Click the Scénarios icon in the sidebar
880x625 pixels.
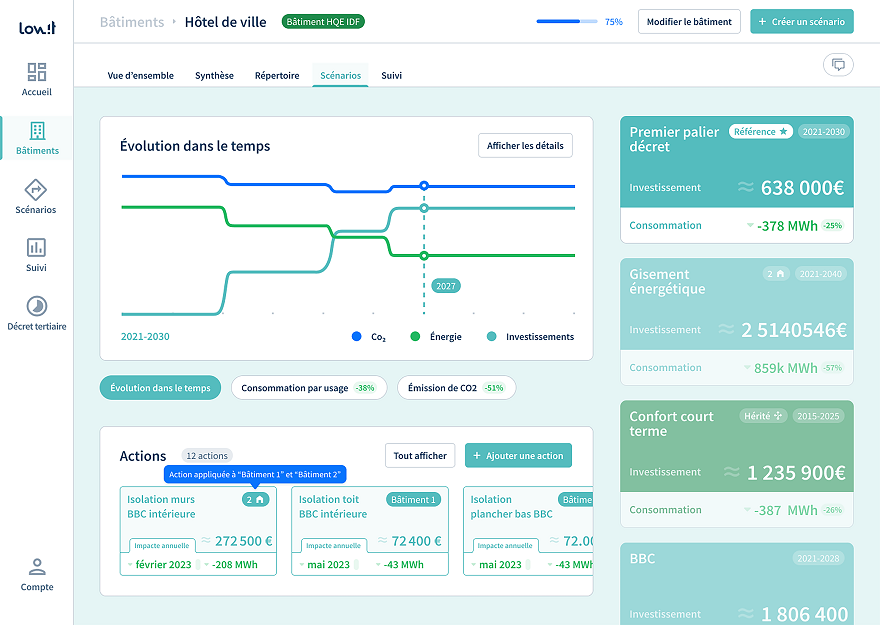click(36, 189)
